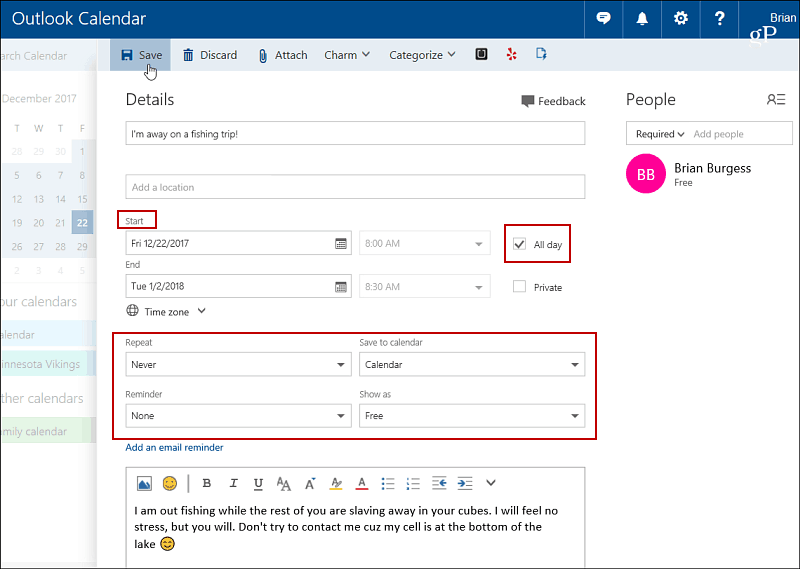The height and width of the screenshot is (569, 800).
Task: Click the grow font icon
Action: 310,483
